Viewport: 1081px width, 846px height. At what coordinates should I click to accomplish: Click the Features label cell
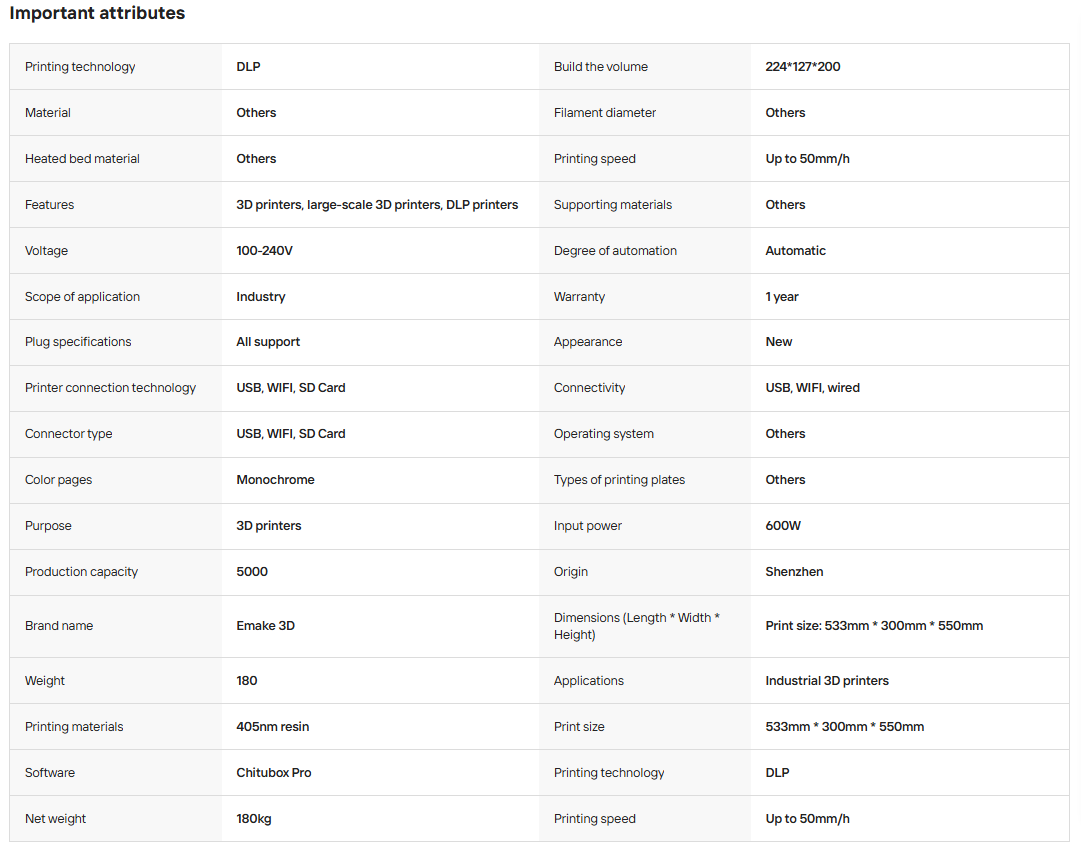[115, 205]
